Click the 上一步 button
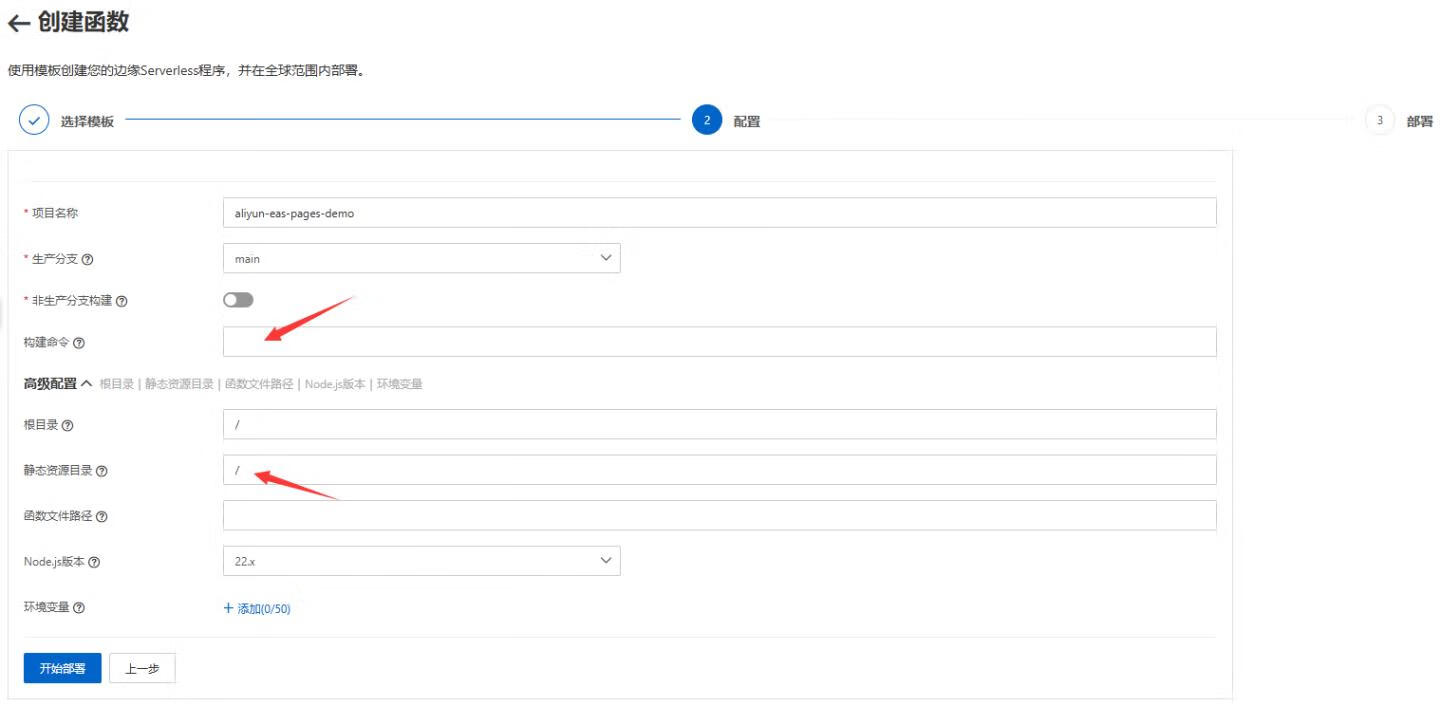Screen dimensions: 1440x725 pos(142,668)
